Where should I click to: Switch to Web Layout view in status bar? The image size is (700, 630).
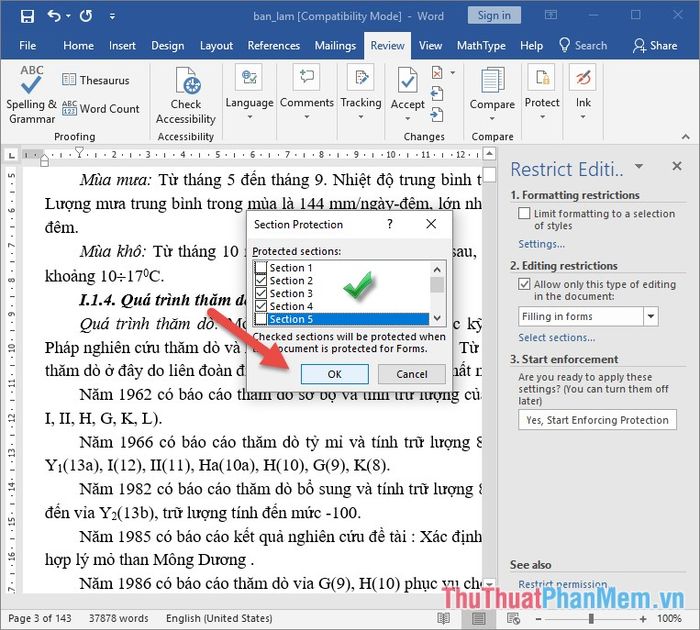513,618
